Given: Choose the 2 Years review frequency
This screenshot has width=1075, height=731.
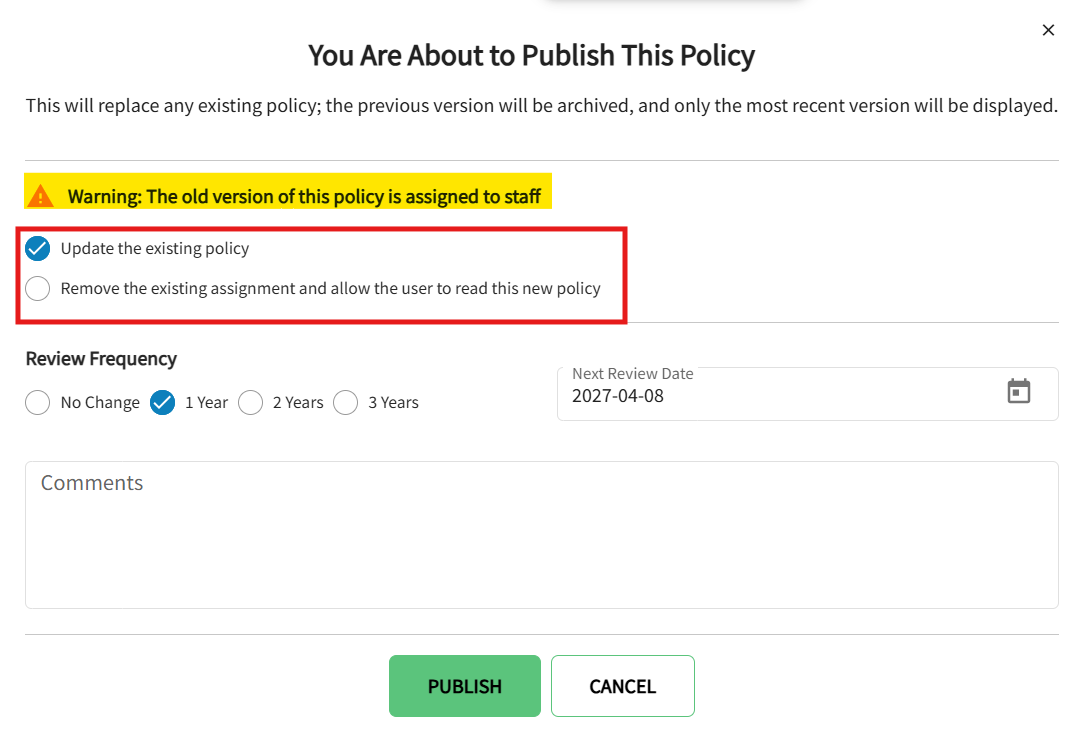Looking at the screenshot, I should point(250,402).
